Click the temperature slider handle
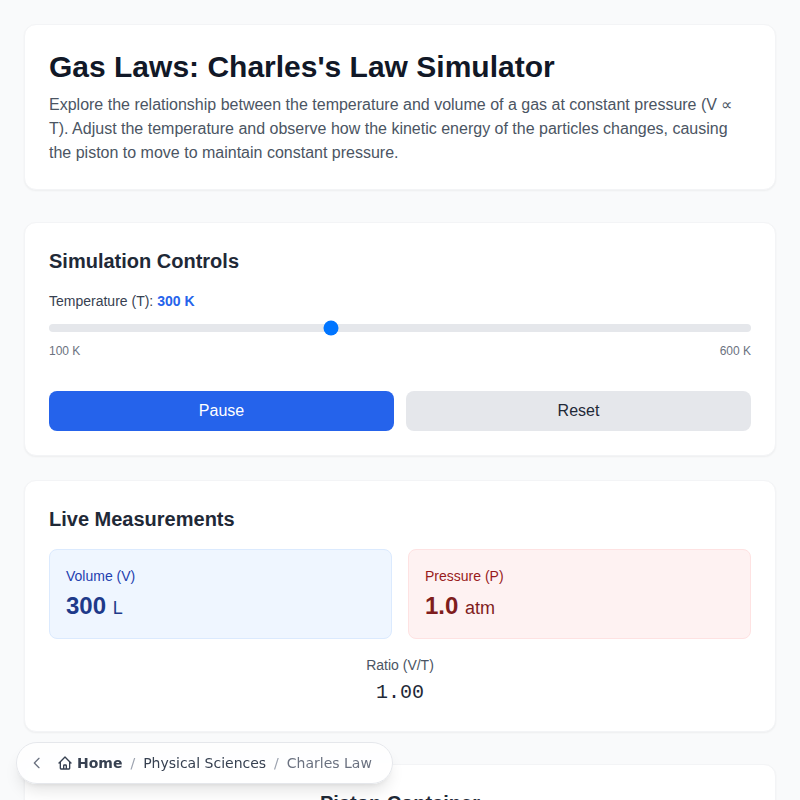Screen dimensions: 800x800 click(x=331, y=327)
